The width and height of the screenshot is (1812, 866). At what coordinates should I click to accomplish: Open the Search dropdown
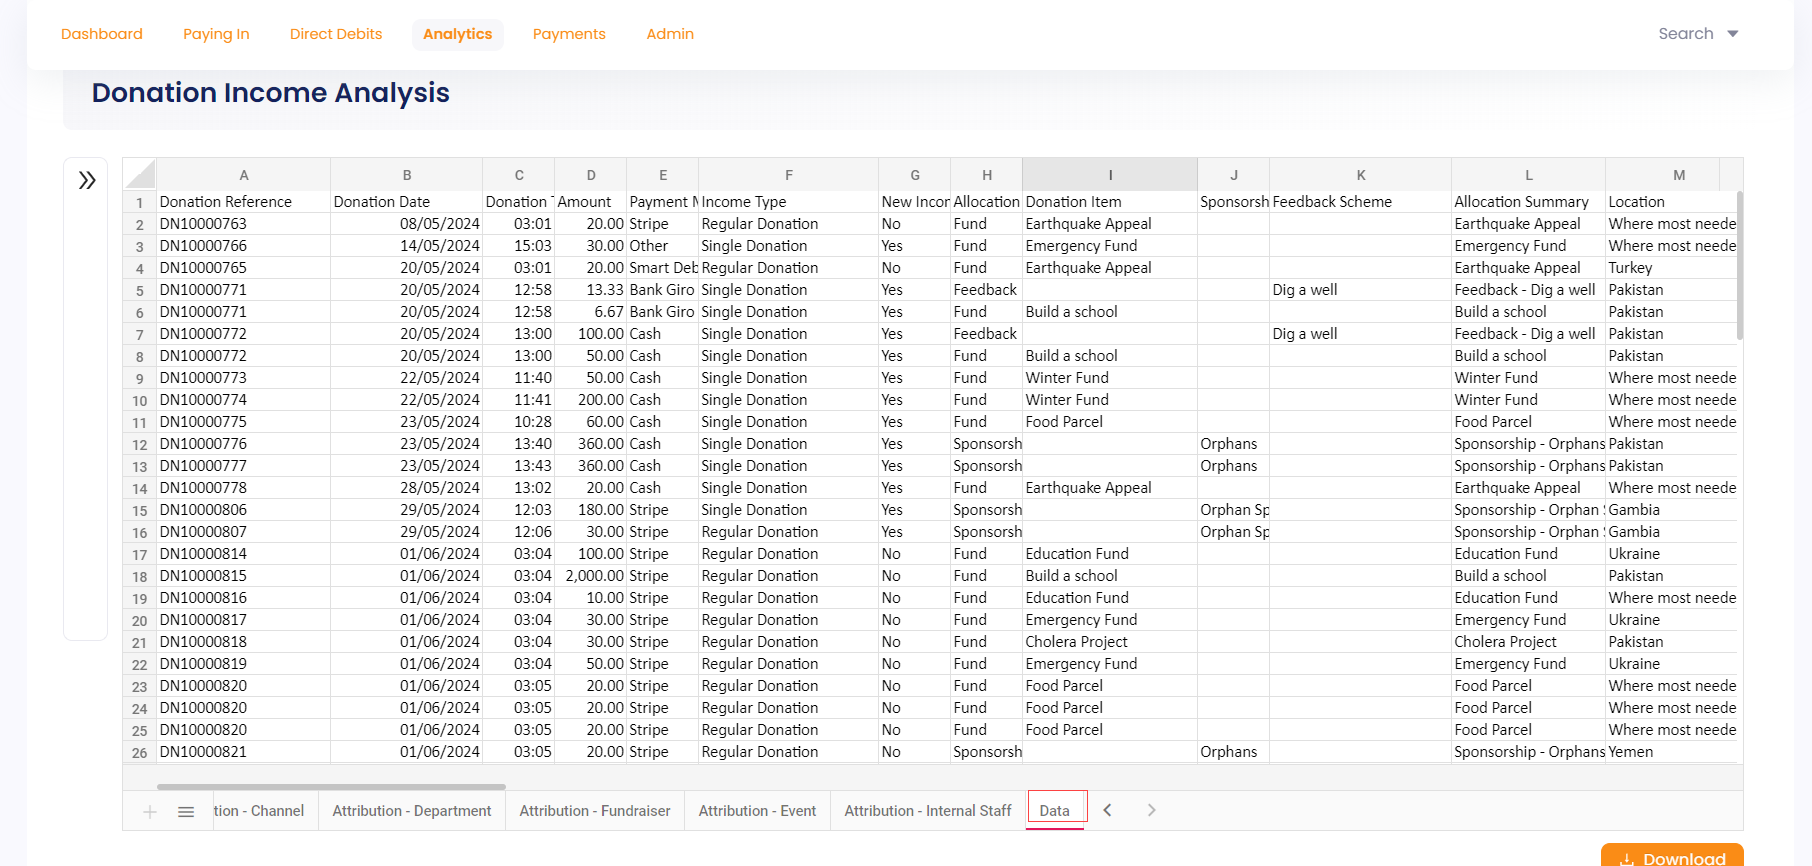pos(1698,34)
